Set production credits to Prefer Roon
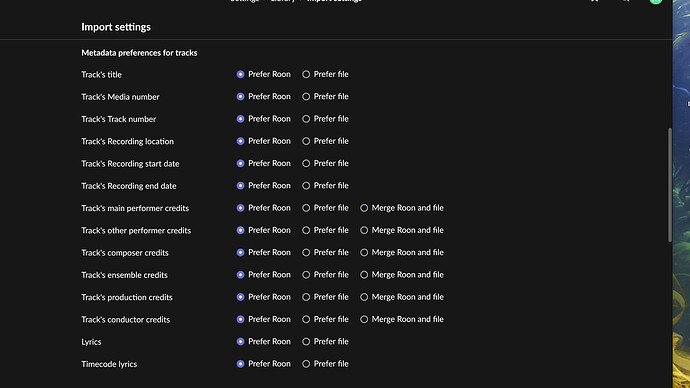Viewport: 690px width, 388px height. (x=240, y=297)
